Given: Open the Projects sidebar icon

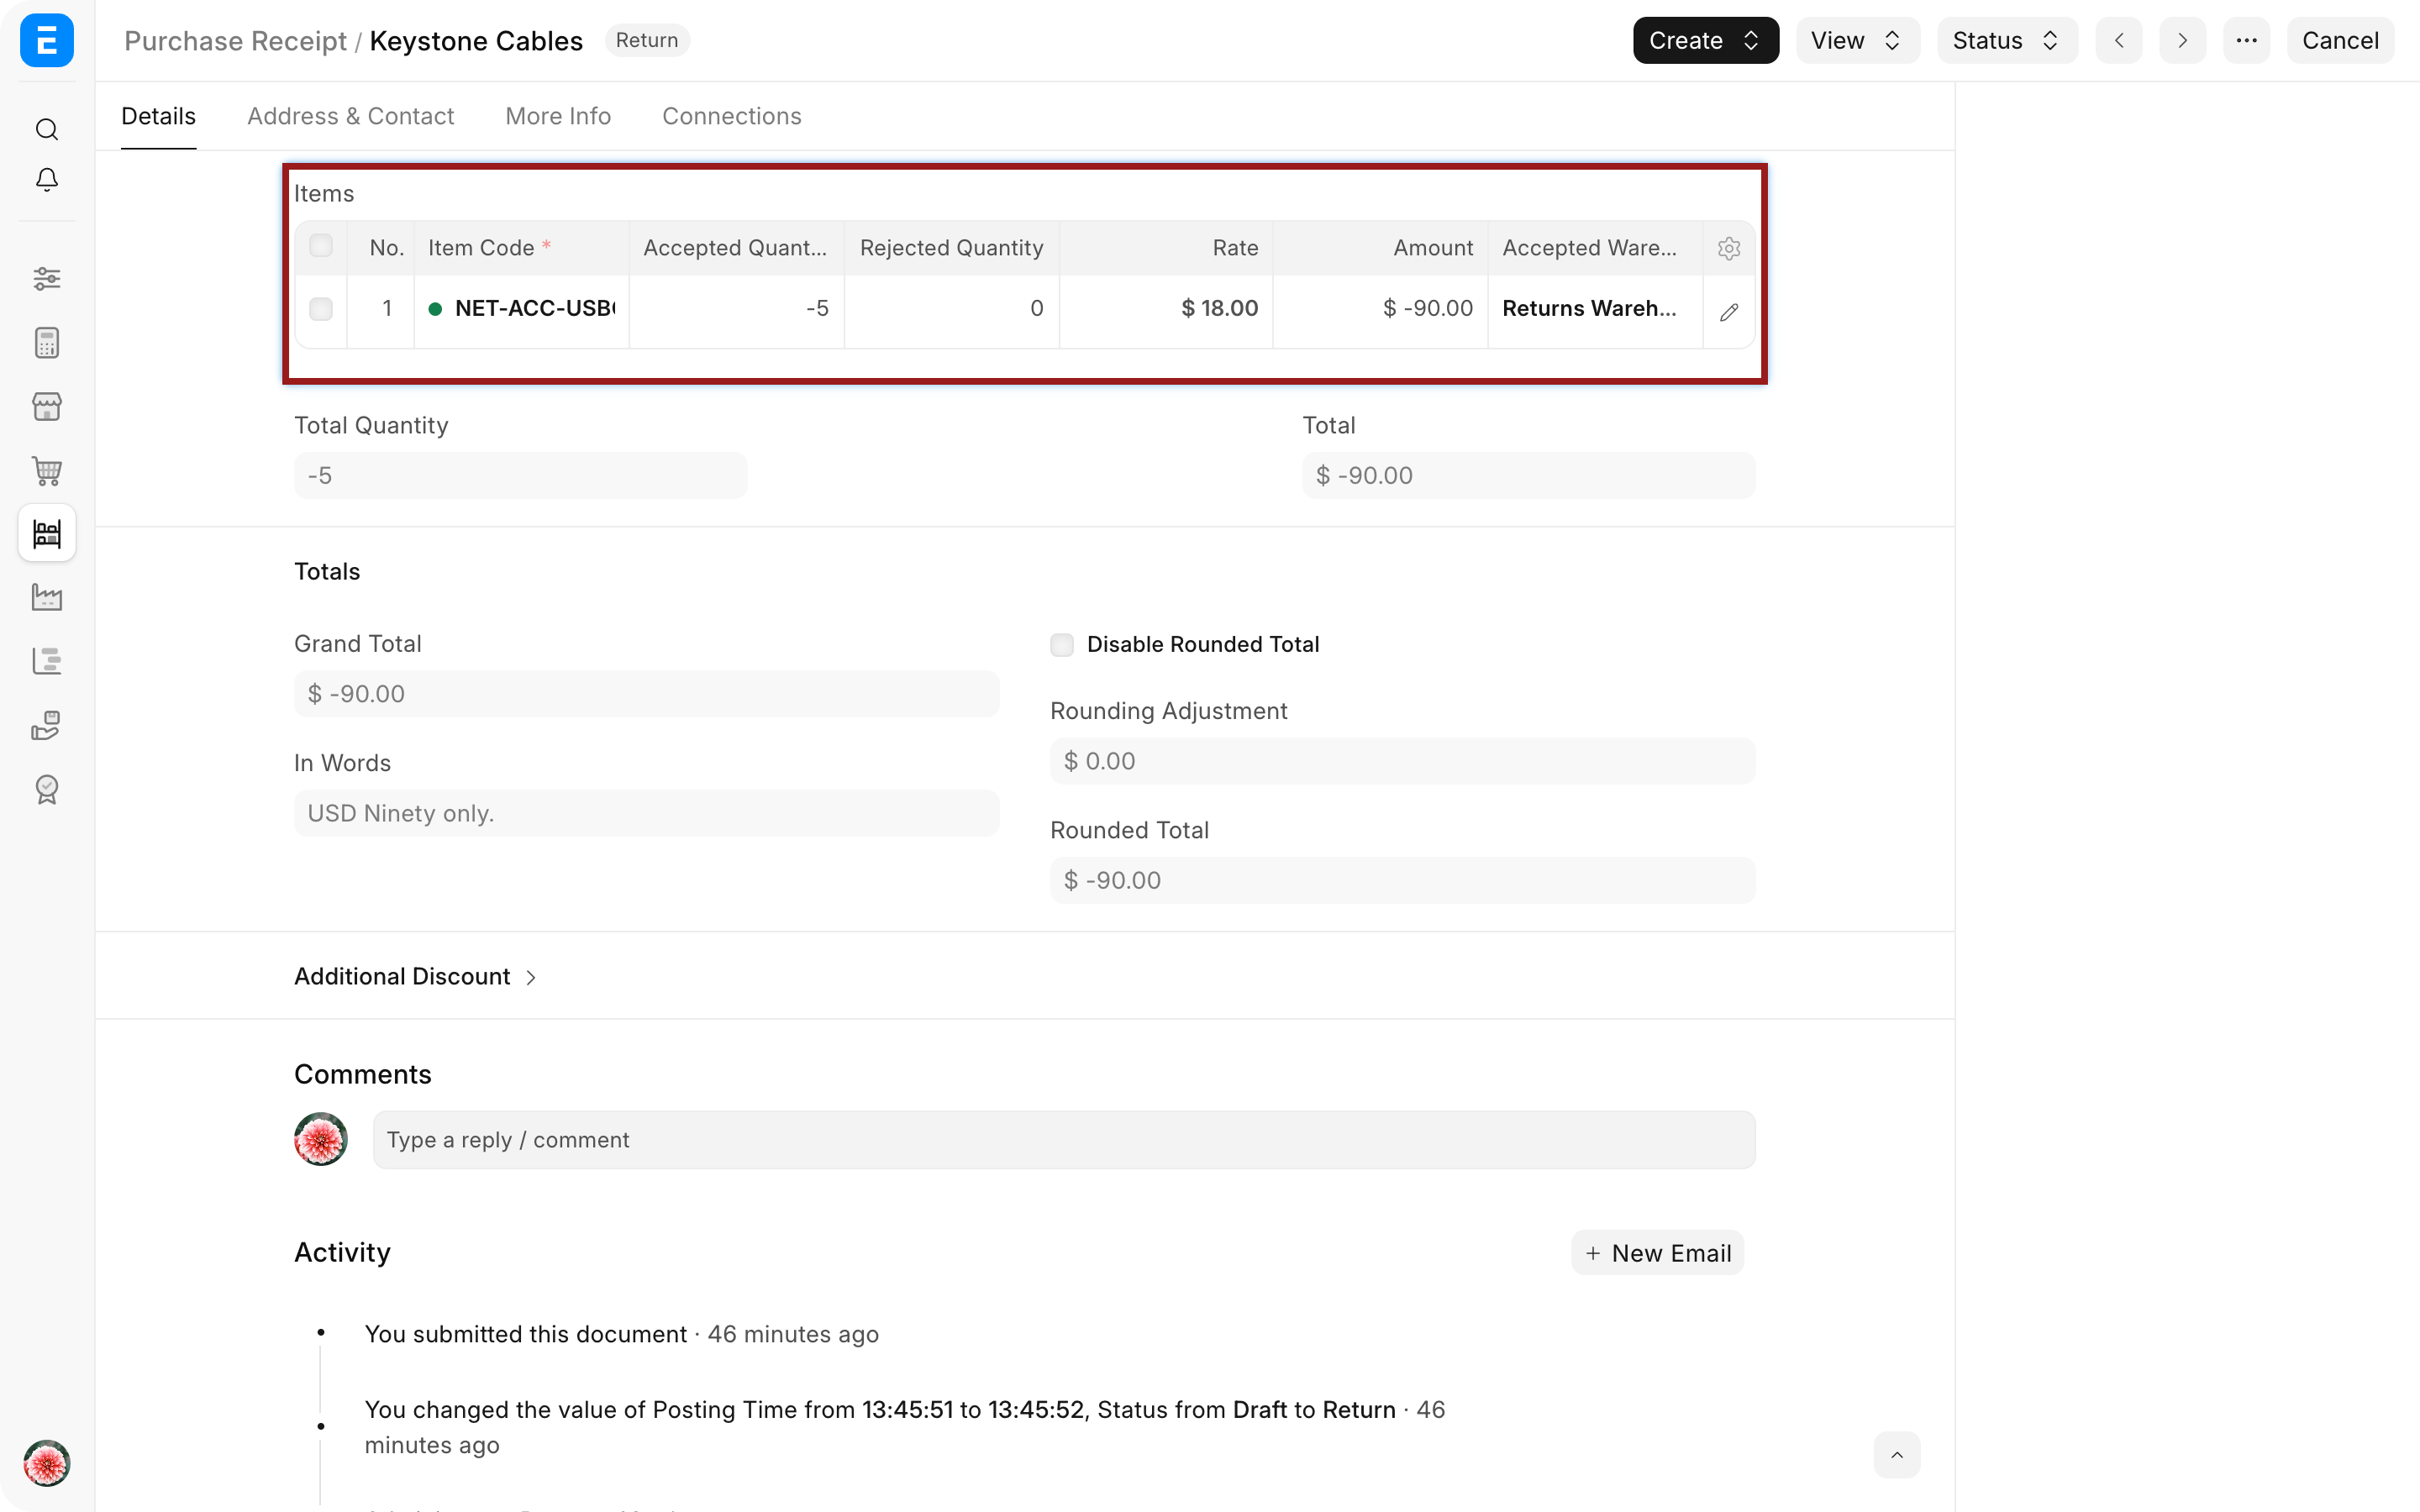Looking at the screenshot, I should [47, 661].
